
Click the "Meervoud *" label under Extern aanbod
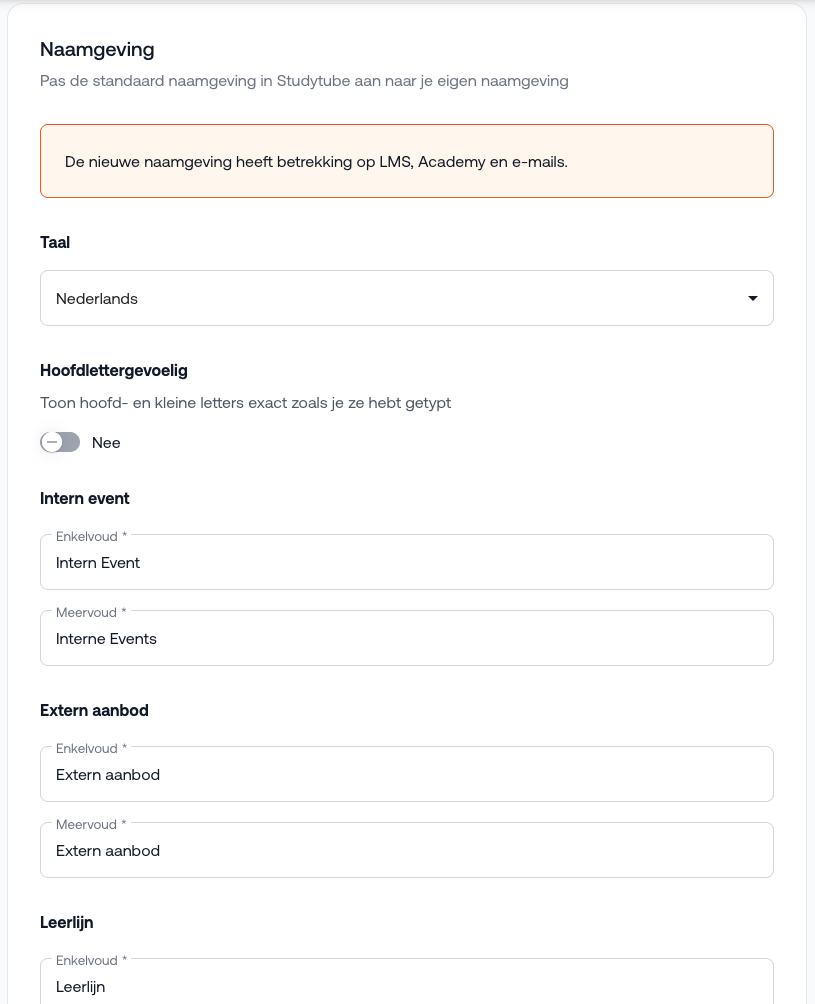(x=91, y=825)
